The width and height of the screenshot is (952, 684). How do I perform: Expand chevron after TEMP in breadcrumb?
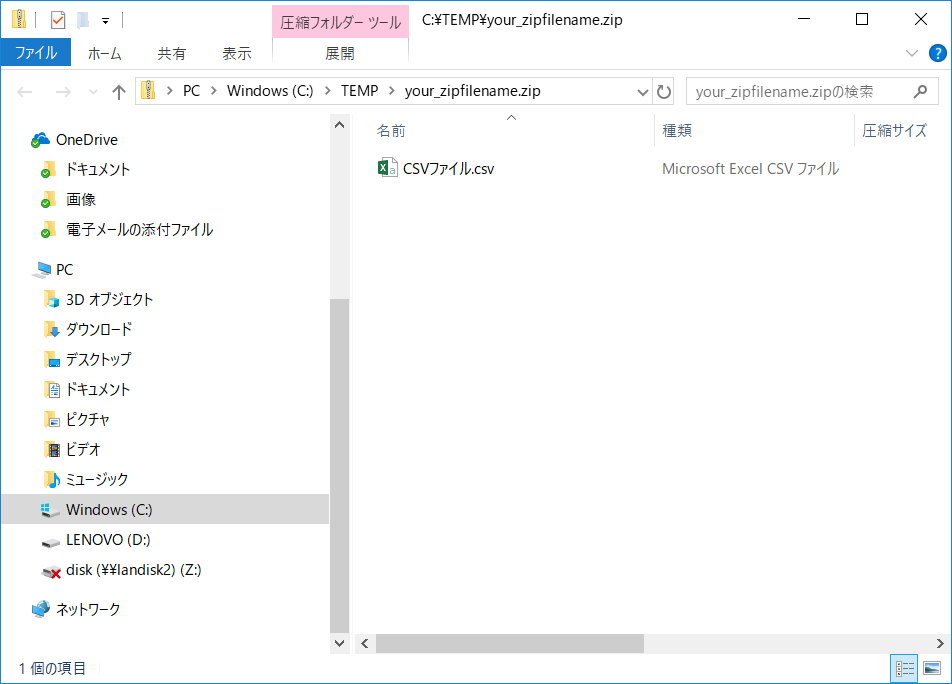coord(392,90)
